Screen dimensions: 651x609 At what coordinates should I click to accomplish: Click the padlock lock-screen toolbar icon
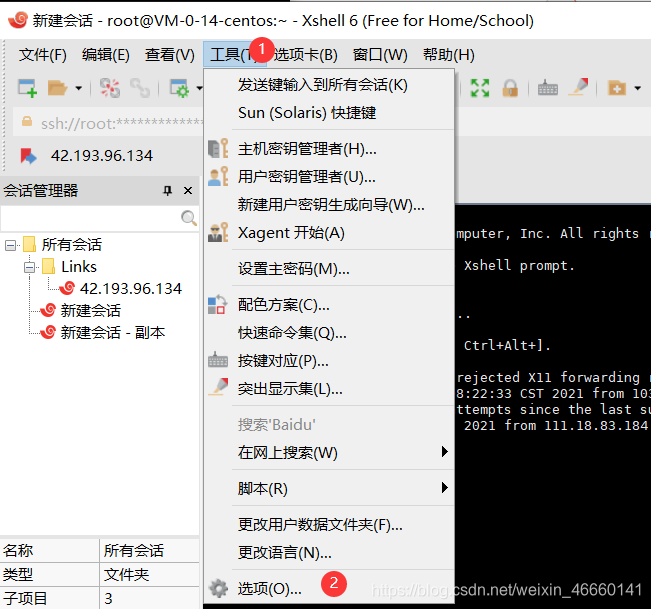coord(510,88)
